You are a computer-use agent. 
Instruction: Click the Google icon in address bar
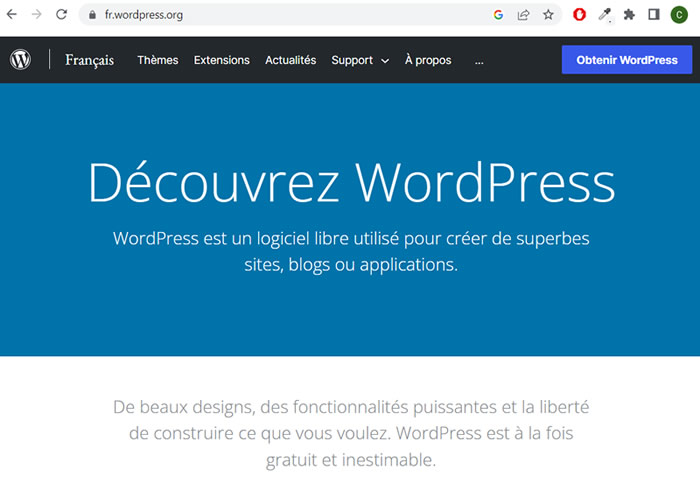tap(498, 15)
